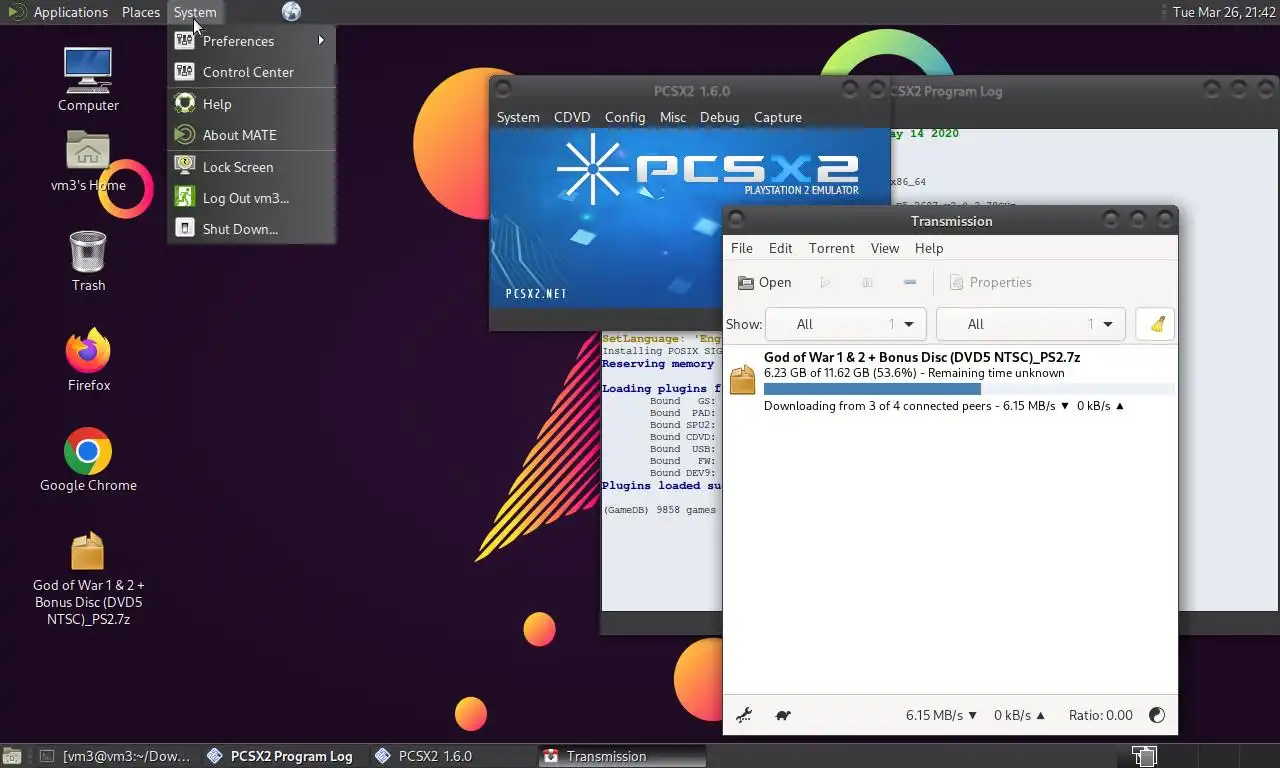The image size is (1280, 768).
Task: Choose Shut Down... from System menu
Action: [x=251, y=229]
